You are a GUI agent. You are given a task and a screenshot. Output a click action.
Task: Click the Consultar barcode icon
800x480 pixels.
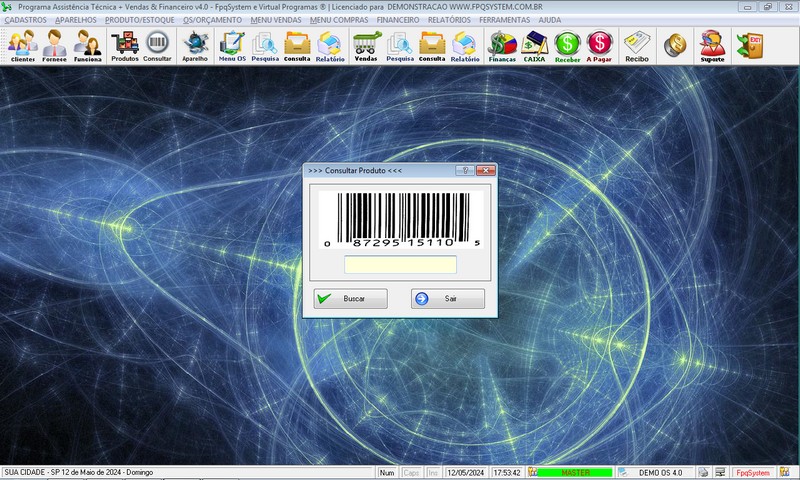pos(157,45)
